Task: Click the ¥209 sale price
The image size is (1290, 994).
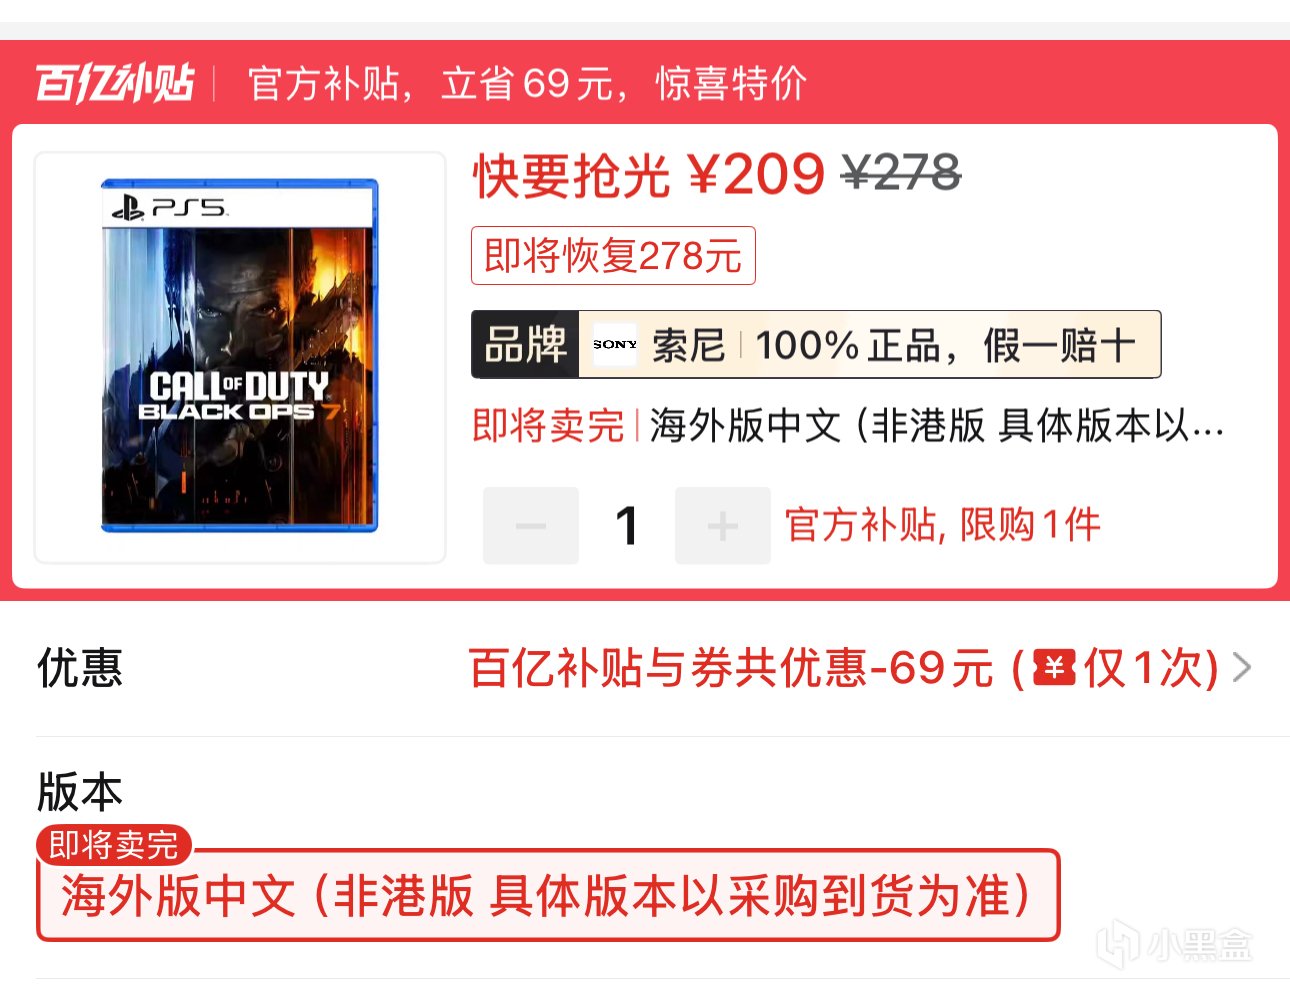Action: 757,175
